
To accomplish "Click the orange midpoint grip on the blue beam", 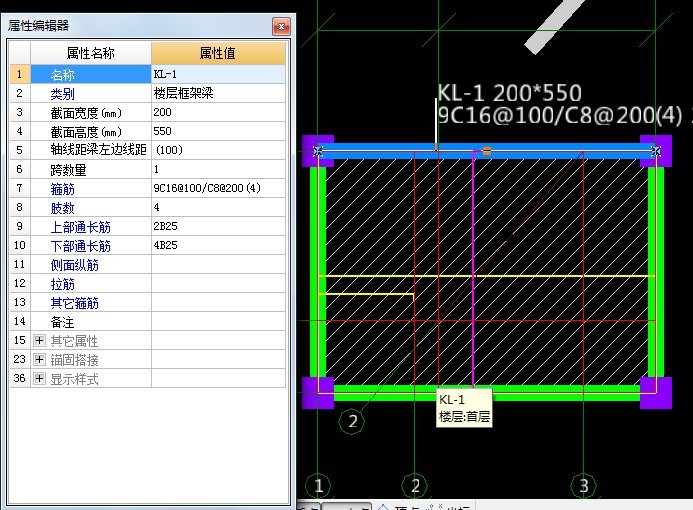I will pyautogui.click(x=487, y=151).
